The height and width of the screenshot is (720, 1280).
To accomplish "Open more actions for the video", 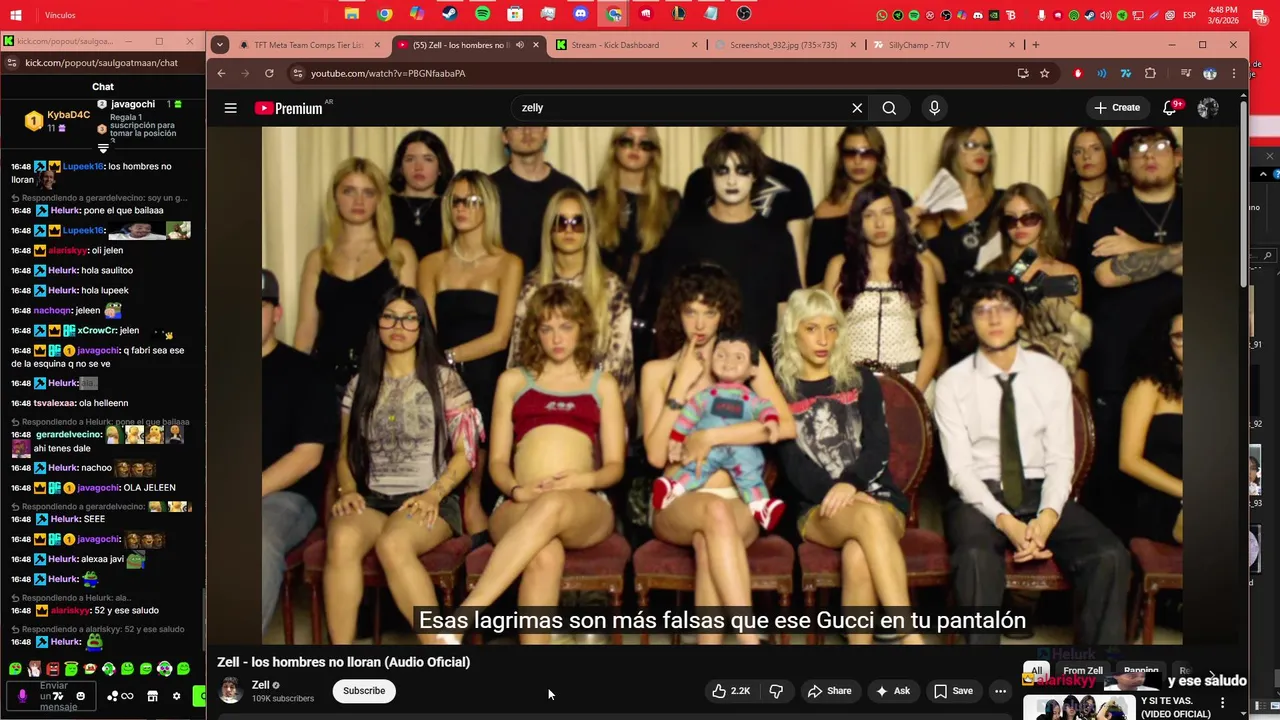I will pyautogui.click(x=1000, y=691).
